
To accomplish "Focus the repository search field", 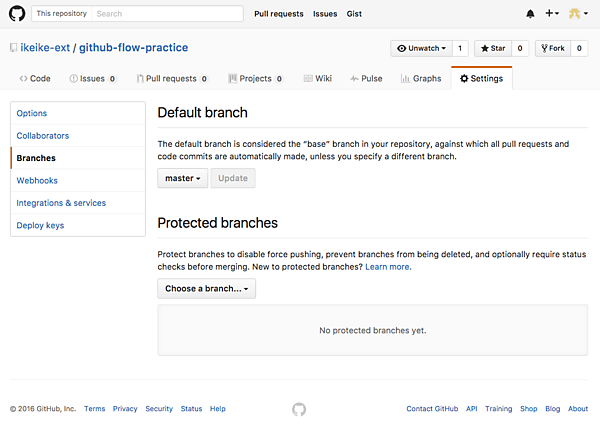I will coord(167,14).
